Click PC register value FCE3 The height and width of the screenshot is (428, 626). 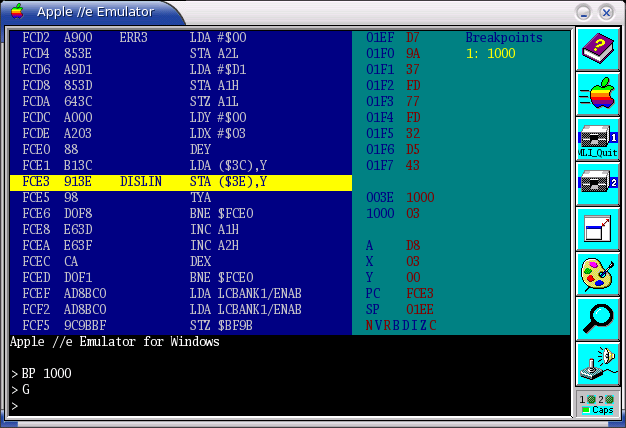coord(400,293)
